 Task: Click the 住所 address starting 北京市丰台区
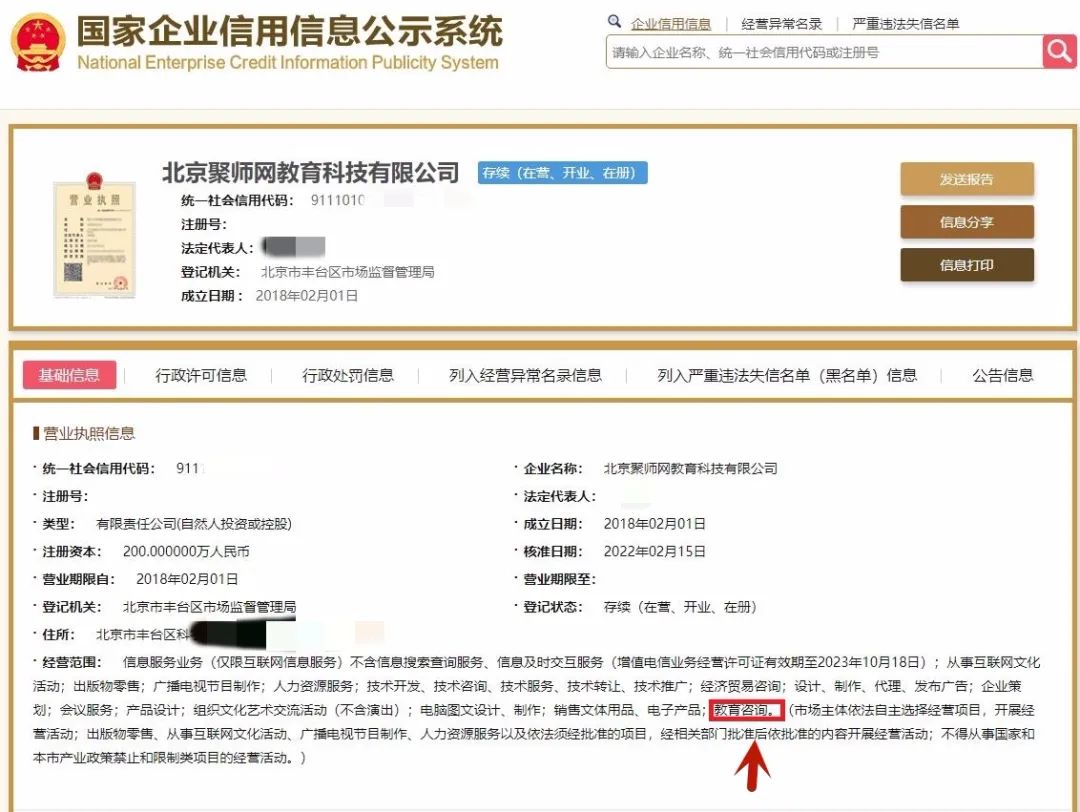(x=142, y=634)
